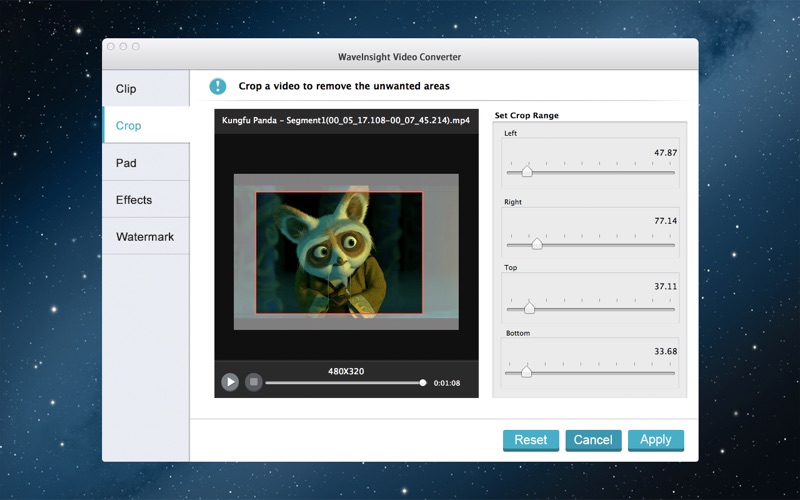The width and height of the screenshot is (800, 500).
Task: Click the Reset button
Action: (531, 440)
